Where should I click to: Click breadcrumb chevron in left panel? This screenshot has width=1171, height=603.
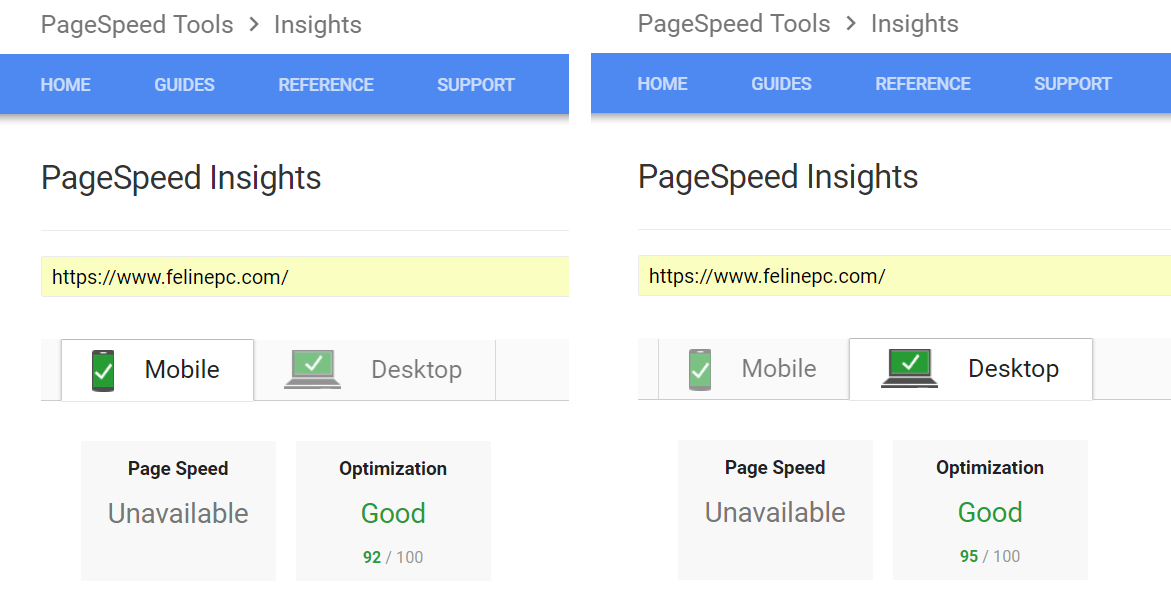tap(254, 25)
